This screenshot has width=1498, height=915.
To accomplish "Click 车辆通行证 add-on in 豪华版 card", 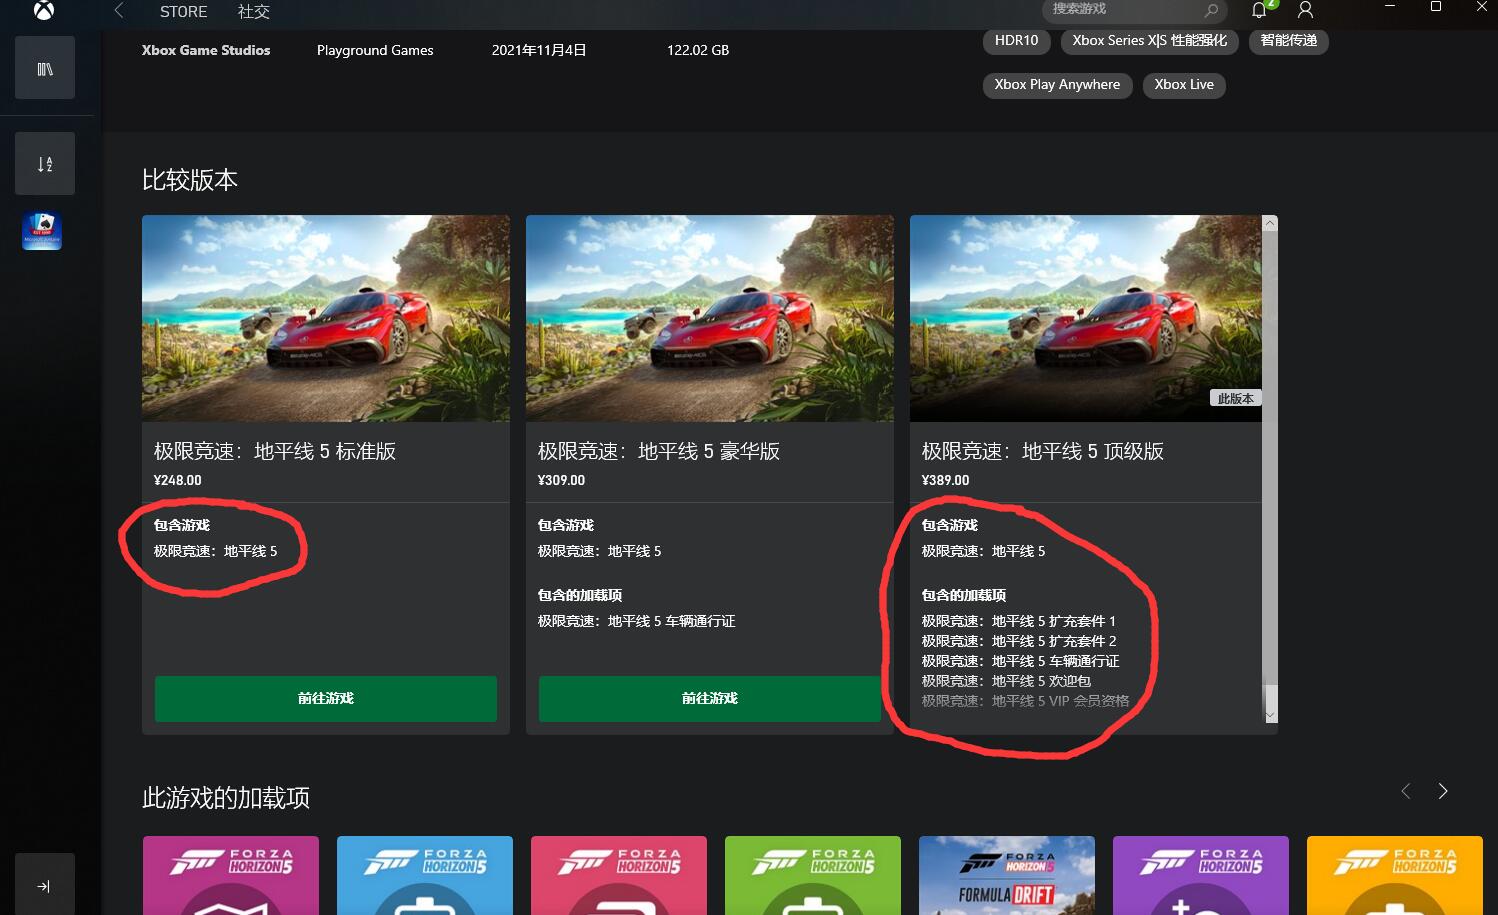I will pyautogui.click(x=637, y=621).
